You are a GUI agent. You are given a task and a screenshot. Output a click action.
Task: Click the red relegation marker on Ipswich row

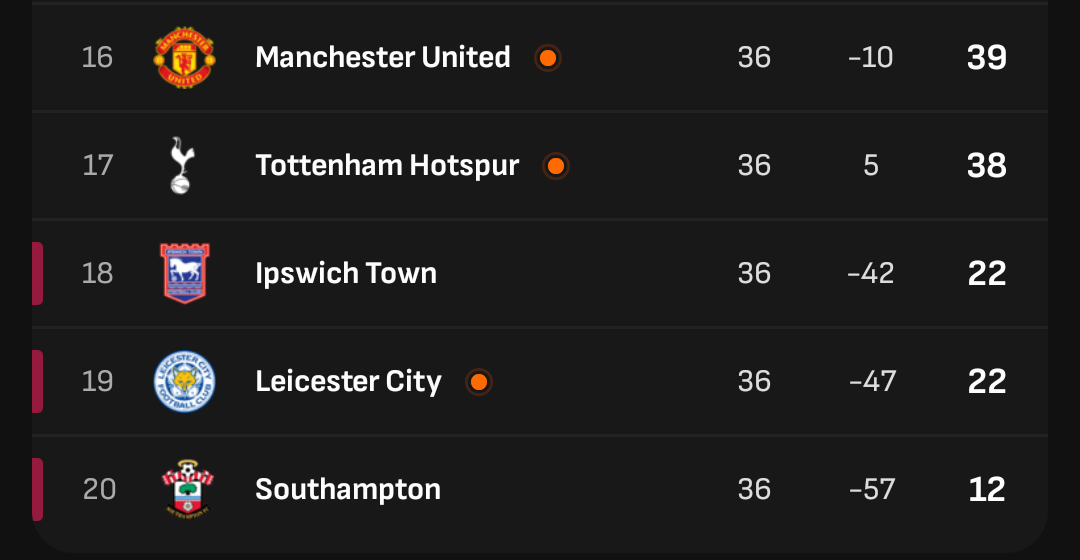pos(37,273)
